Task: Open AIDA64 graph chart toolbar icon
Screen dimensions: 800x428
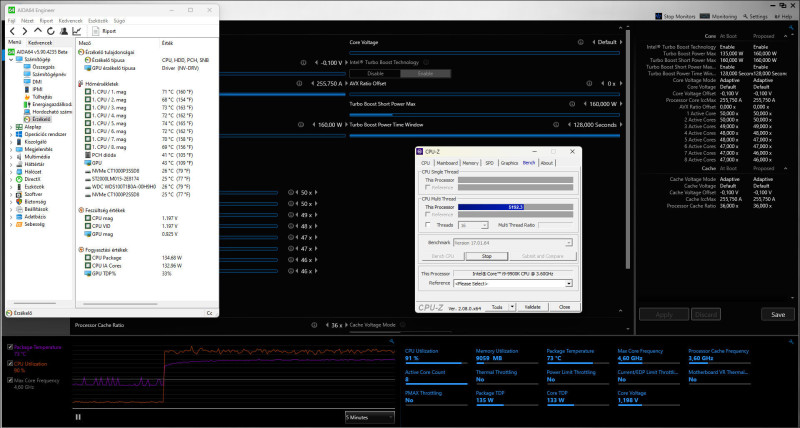Action: pos(77,31)
